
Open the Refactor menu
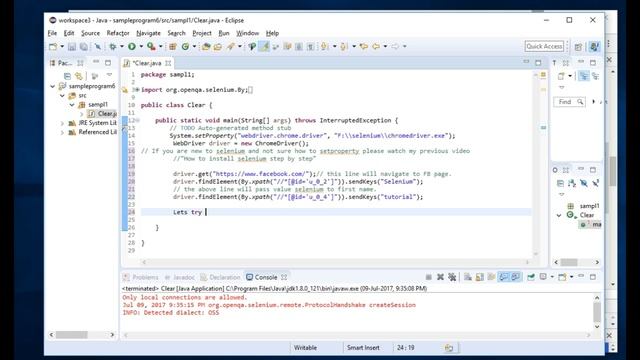coord(118,33)
